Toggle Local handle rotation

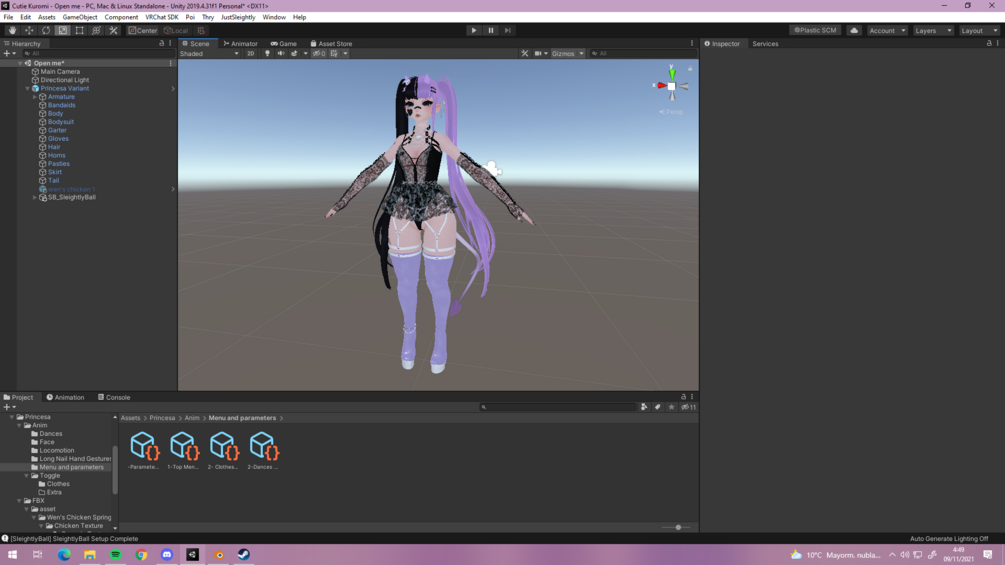pos(176,30)
